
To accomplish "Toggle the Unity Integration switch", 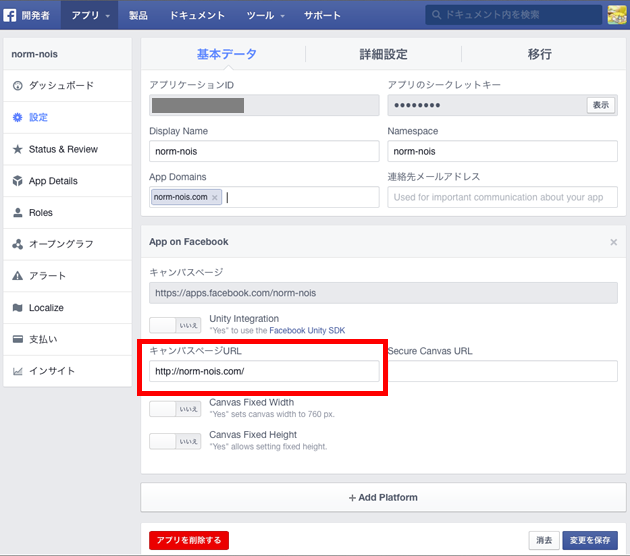I will click(175, 325).
